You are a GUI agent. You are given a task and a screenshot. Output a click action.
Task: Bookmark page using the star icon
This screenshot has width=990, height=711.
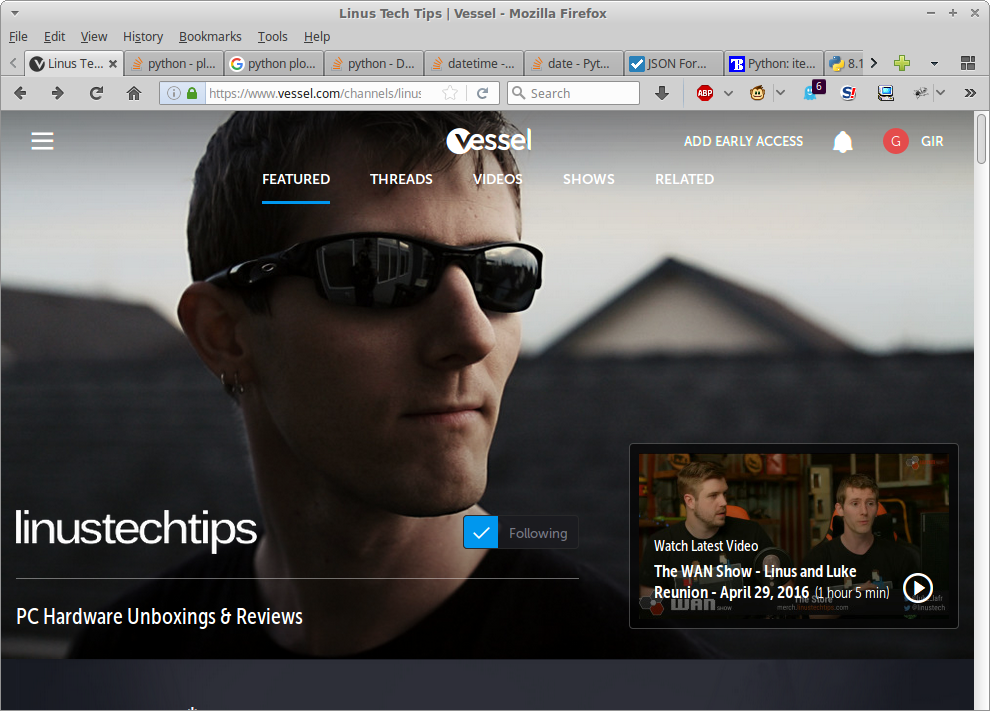pyautogui.click(x=450, y=93)
